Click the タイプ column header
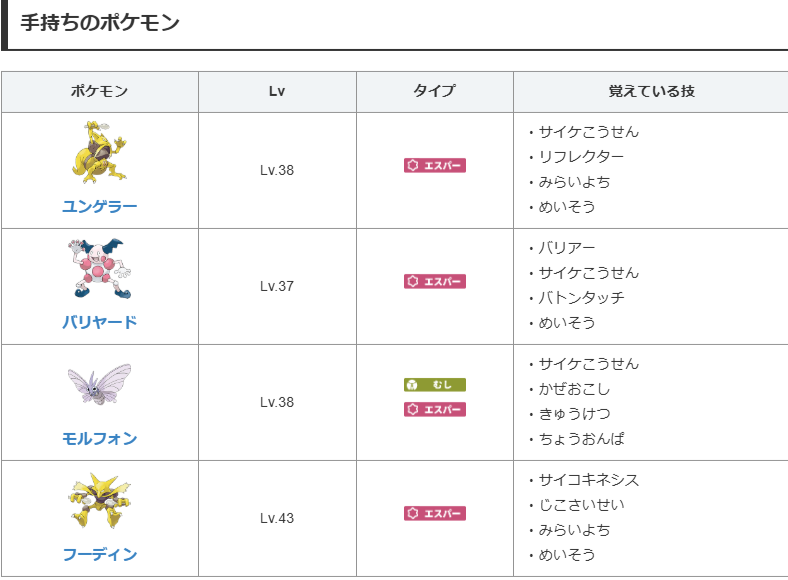788x580 pixels. tap(435, 92)
